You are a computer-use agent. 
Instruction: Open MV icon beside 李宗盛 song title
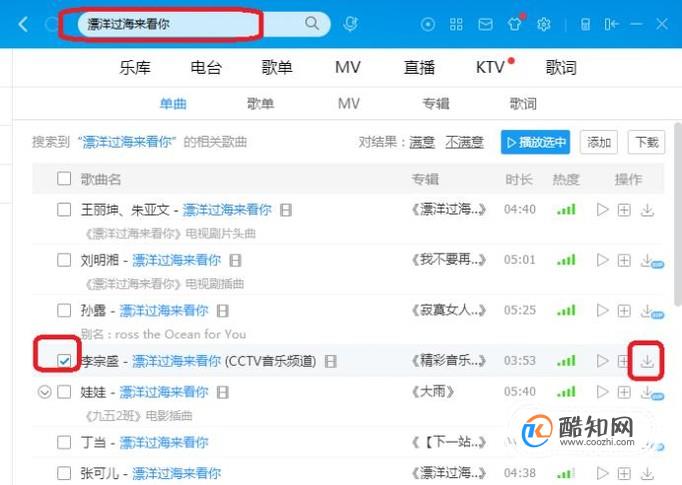pyautogui.click(x=331, y=361)
